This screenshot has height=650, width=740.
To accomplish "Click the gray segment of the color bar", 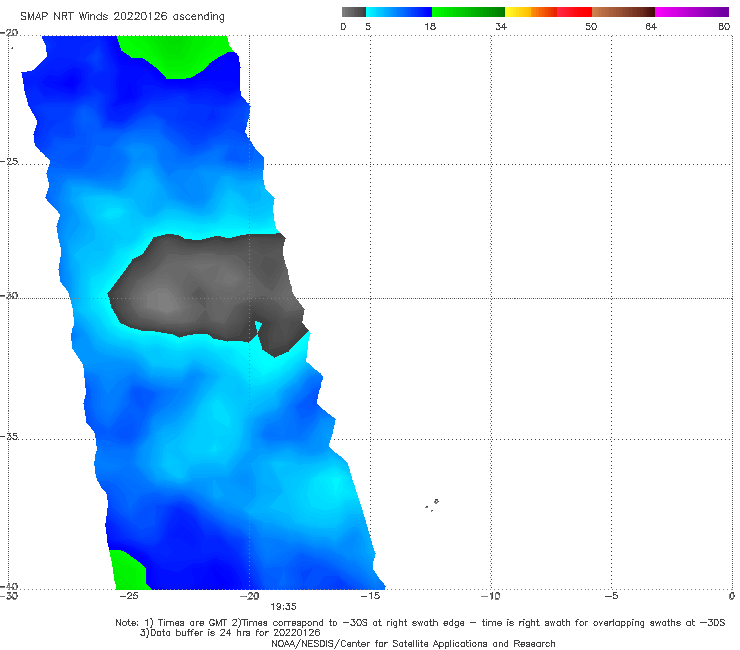I will tap(354, 12).
